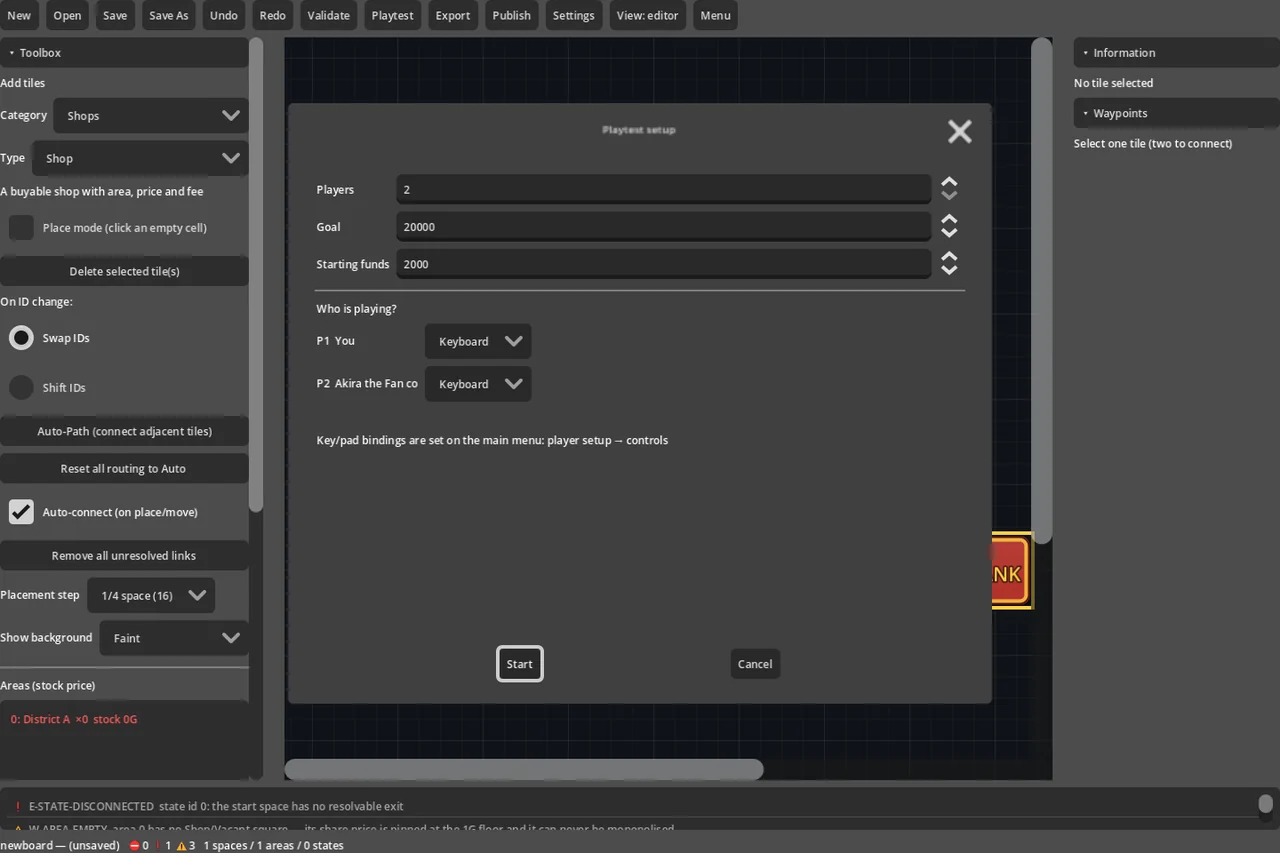Click Reset all routing to Auto
The height and width of the screenshot is (853, 1280).
click(x=124, y=468)
